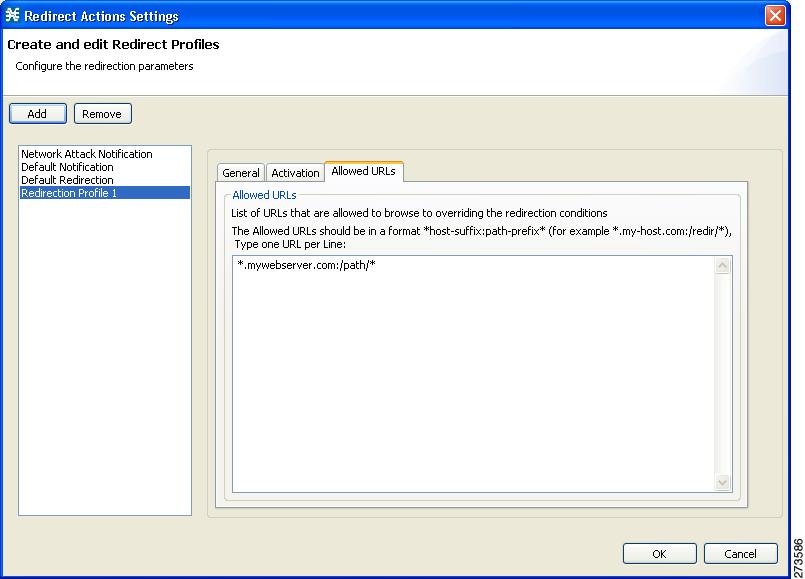Click the Add profile button
Viewport: 805px width, 579px height.
pos(37,113)
